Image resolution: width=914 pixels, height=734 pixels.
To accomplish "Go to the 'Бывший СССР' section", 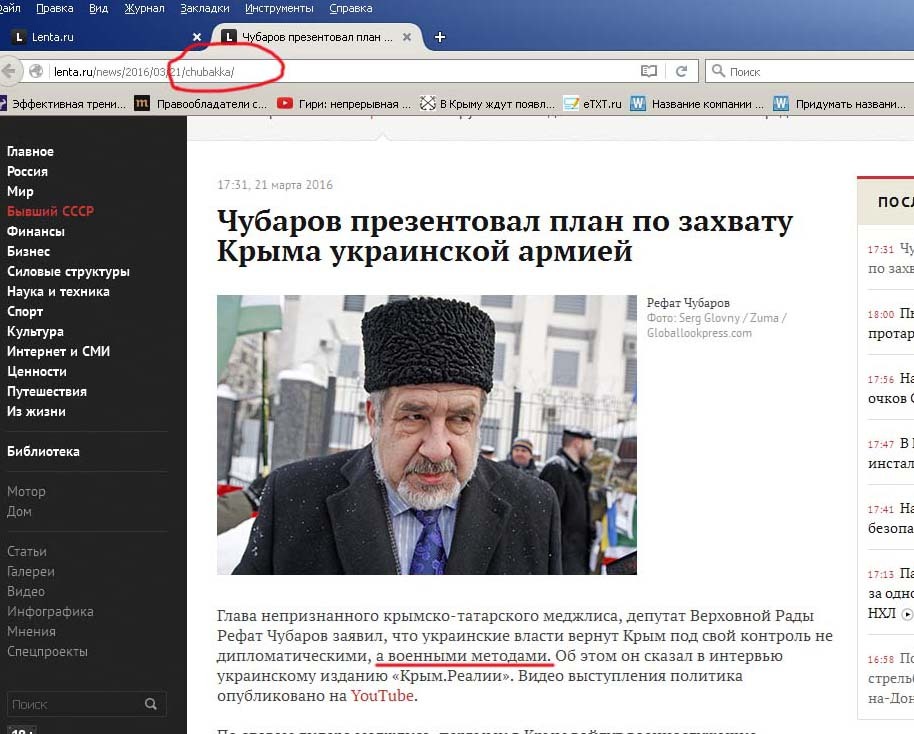I will 50,211.
